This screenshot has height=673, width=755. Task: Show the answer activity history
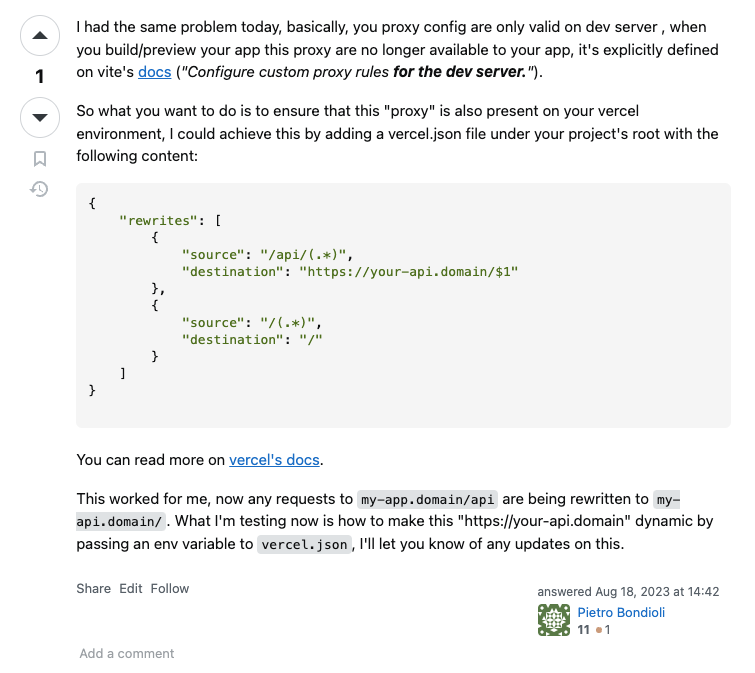point(39,189)
